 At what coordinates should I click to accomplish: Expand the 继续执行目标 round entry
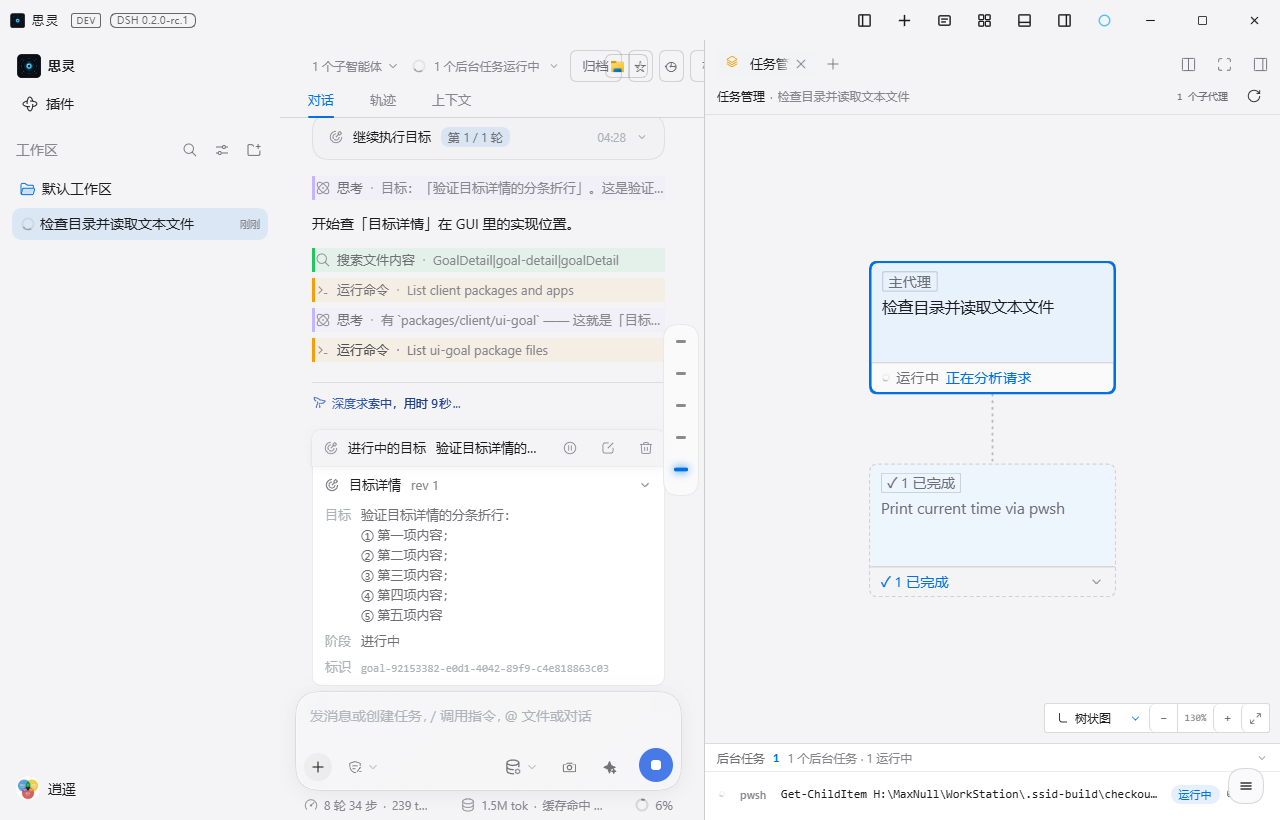click(x=488, y=137)
